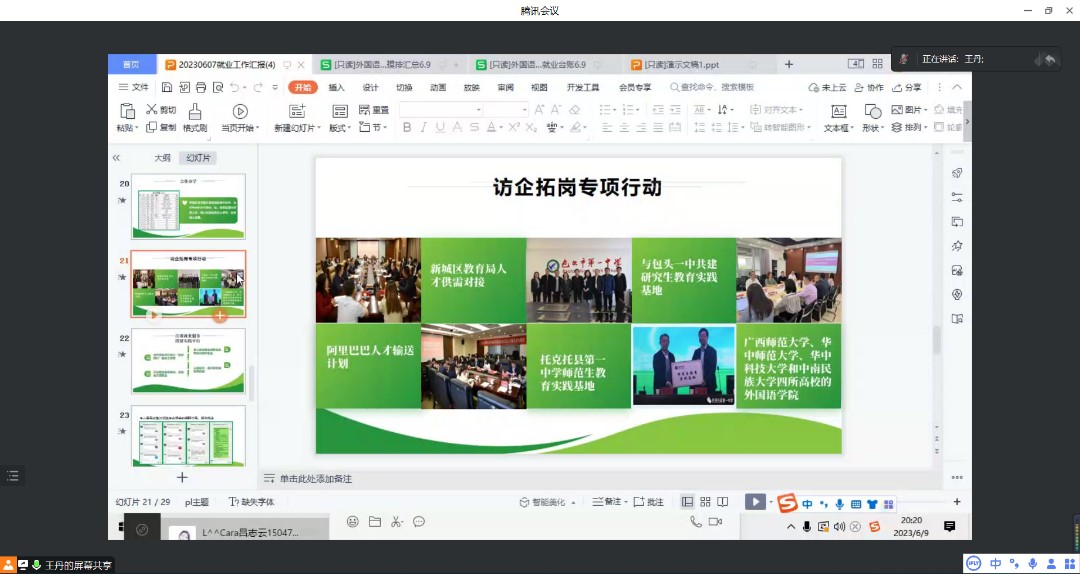
Task: Open the font color dropdown arrow
Action: click(501, 127)
